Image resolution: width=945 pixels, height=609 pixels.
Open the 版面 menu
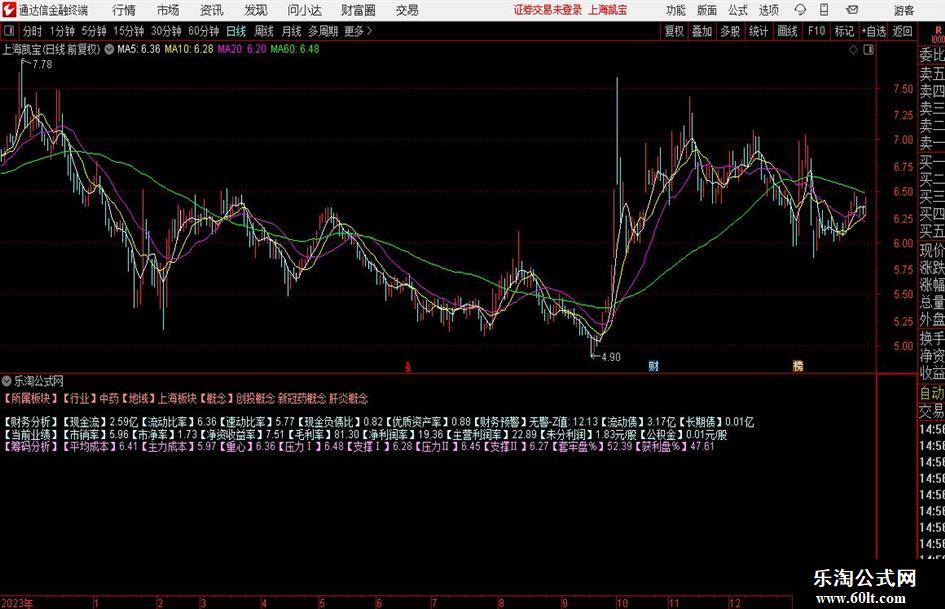point(706,10)
